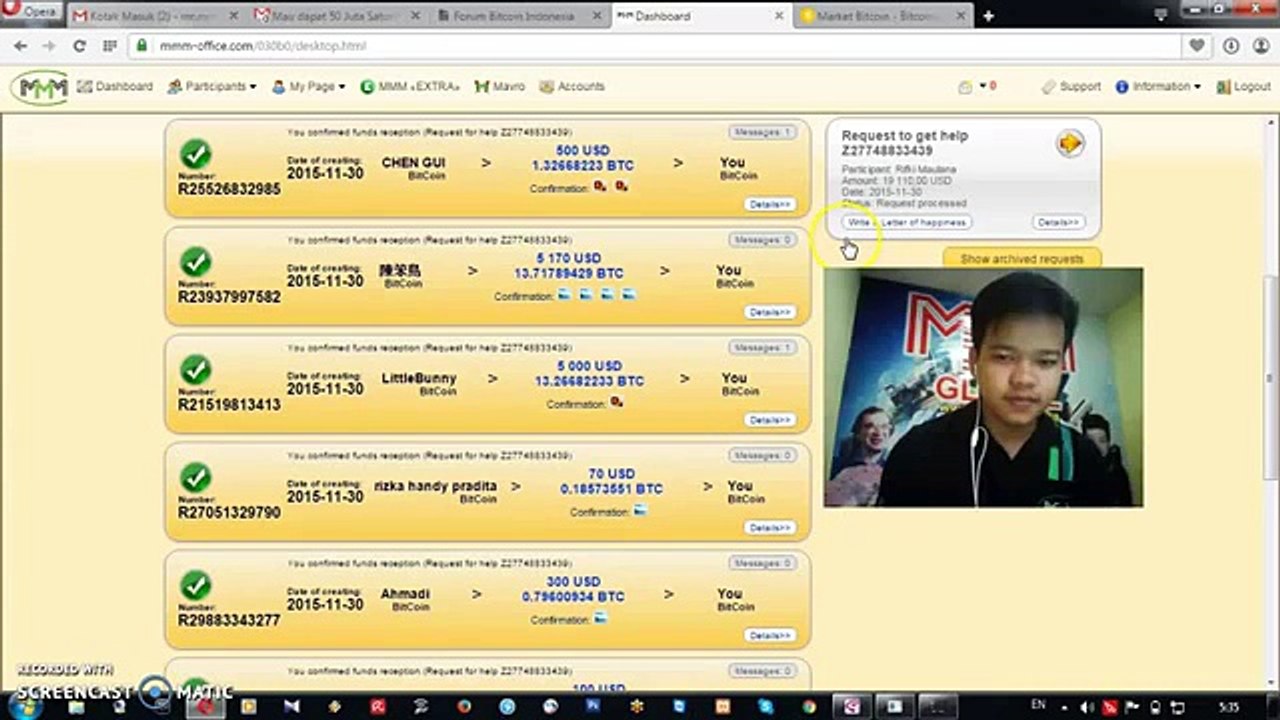Switch to the Mau dapat 50 Juta tab
The width and height of the screenshot is (1280, 720).
(340, 16)
